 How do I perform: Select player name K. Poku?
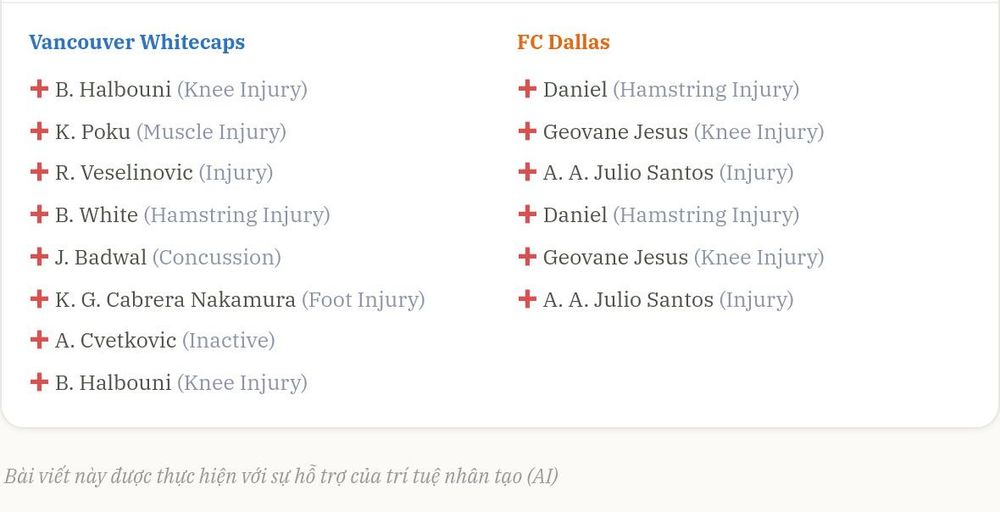(92, 131)
